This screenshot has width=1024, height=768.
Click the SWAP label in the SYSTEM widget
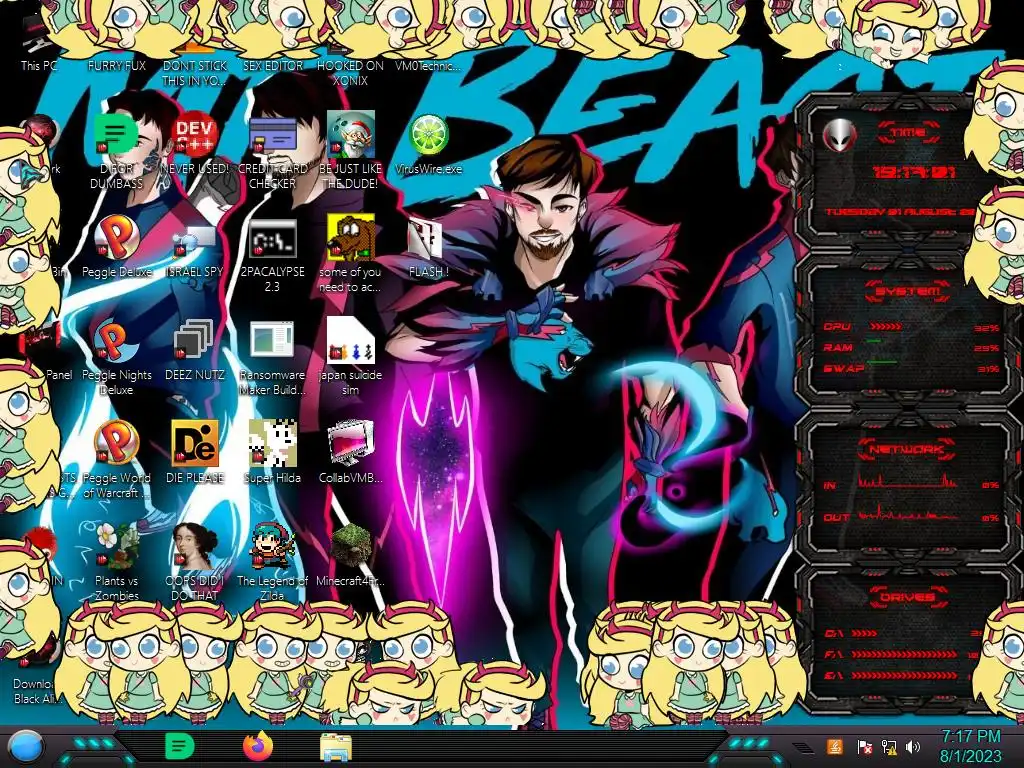point(844,368)
